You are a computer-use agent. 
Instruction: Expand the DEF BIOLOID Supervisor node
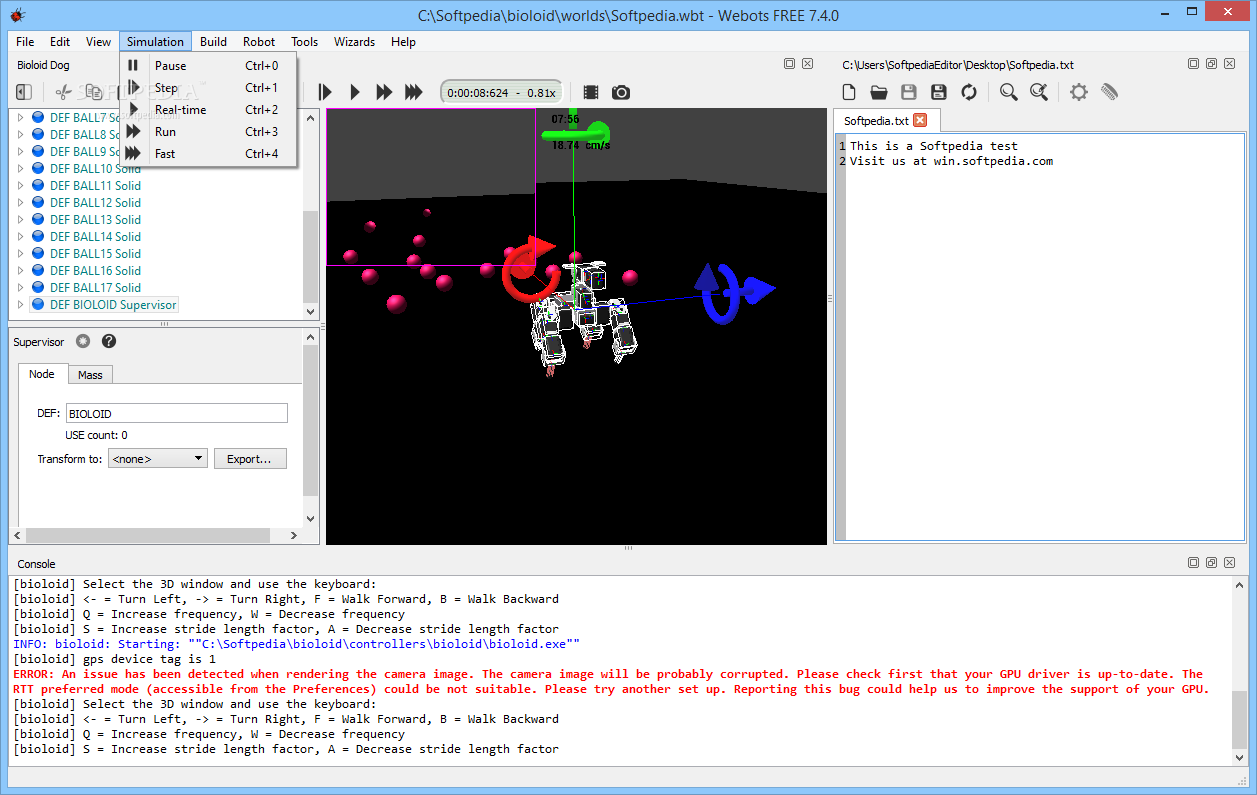(20, 305)
